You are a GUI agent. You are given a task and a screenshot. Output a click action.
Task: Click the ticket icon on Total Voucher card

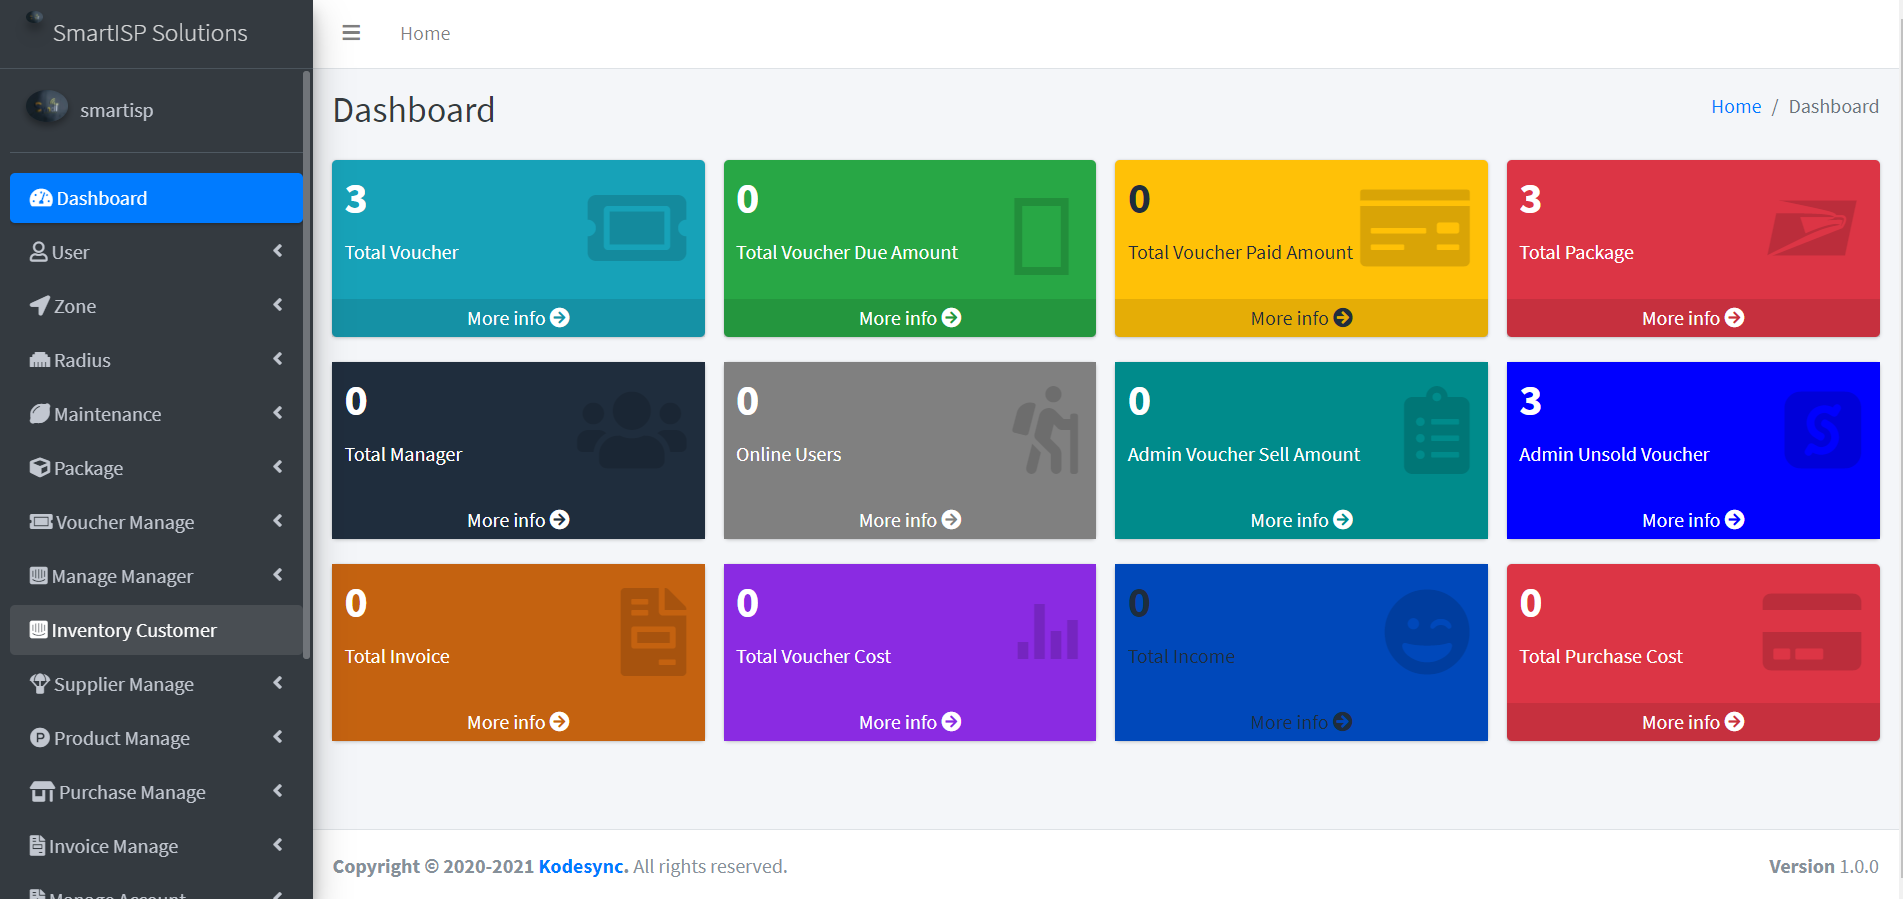pos(637,228)
